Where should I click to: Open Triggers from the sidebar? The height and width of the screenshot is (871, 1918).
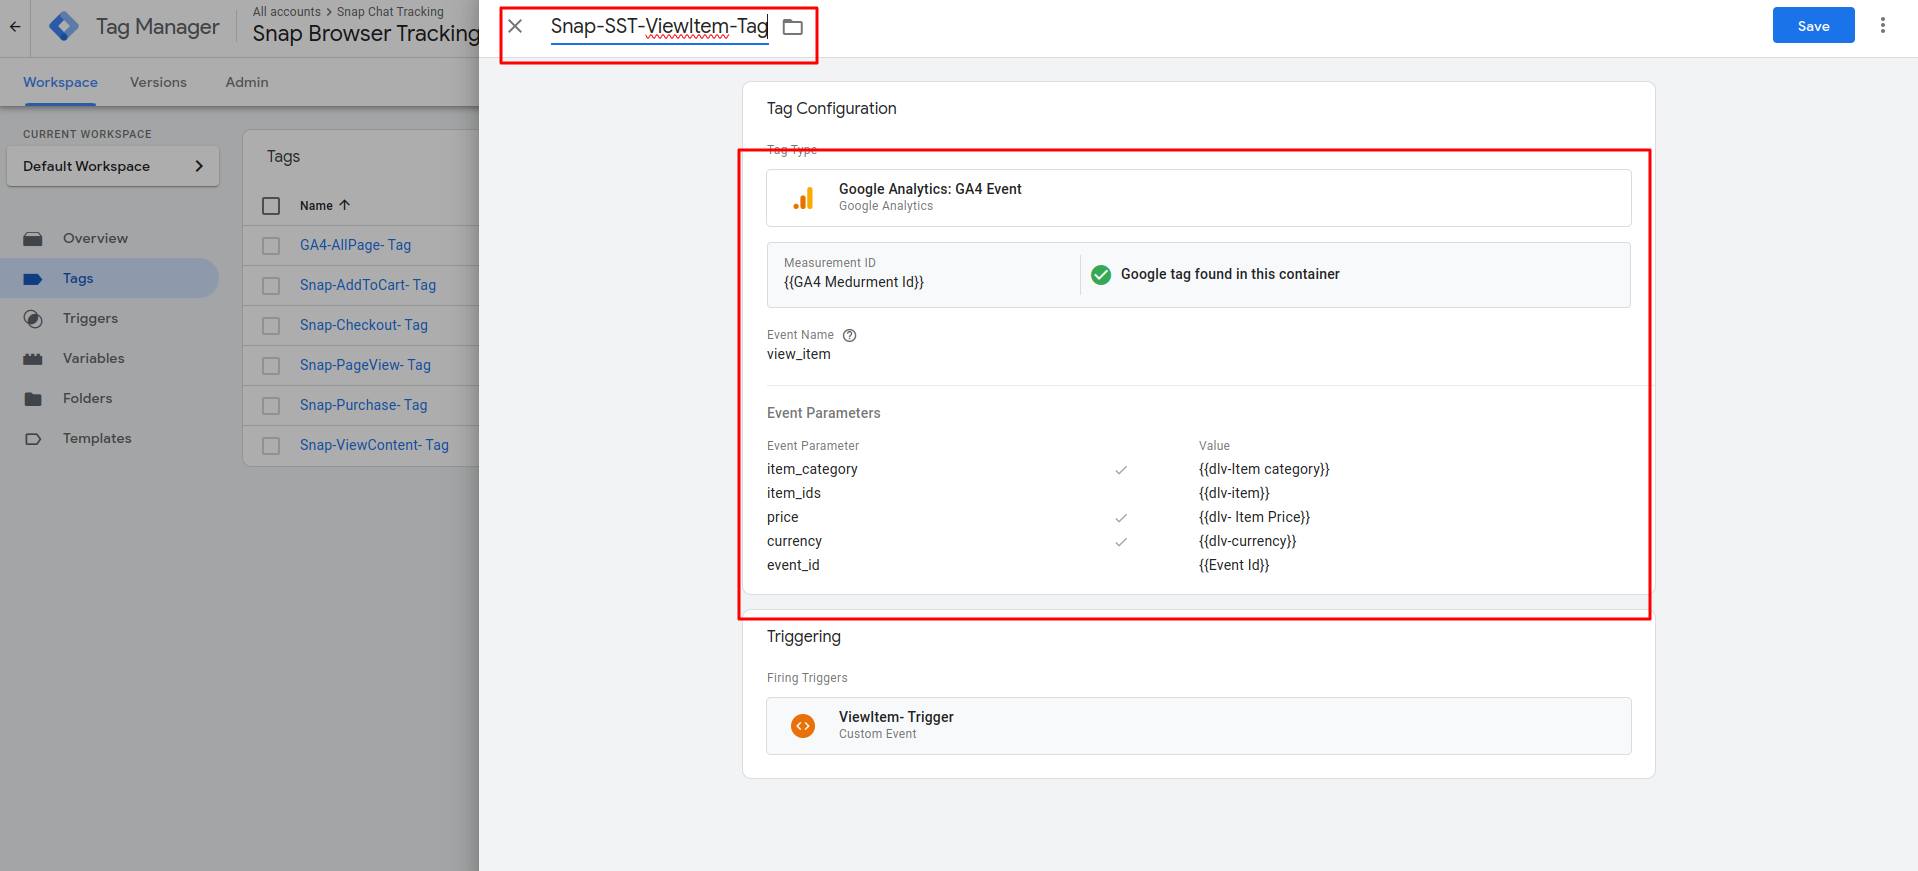(x=90, y=319)
